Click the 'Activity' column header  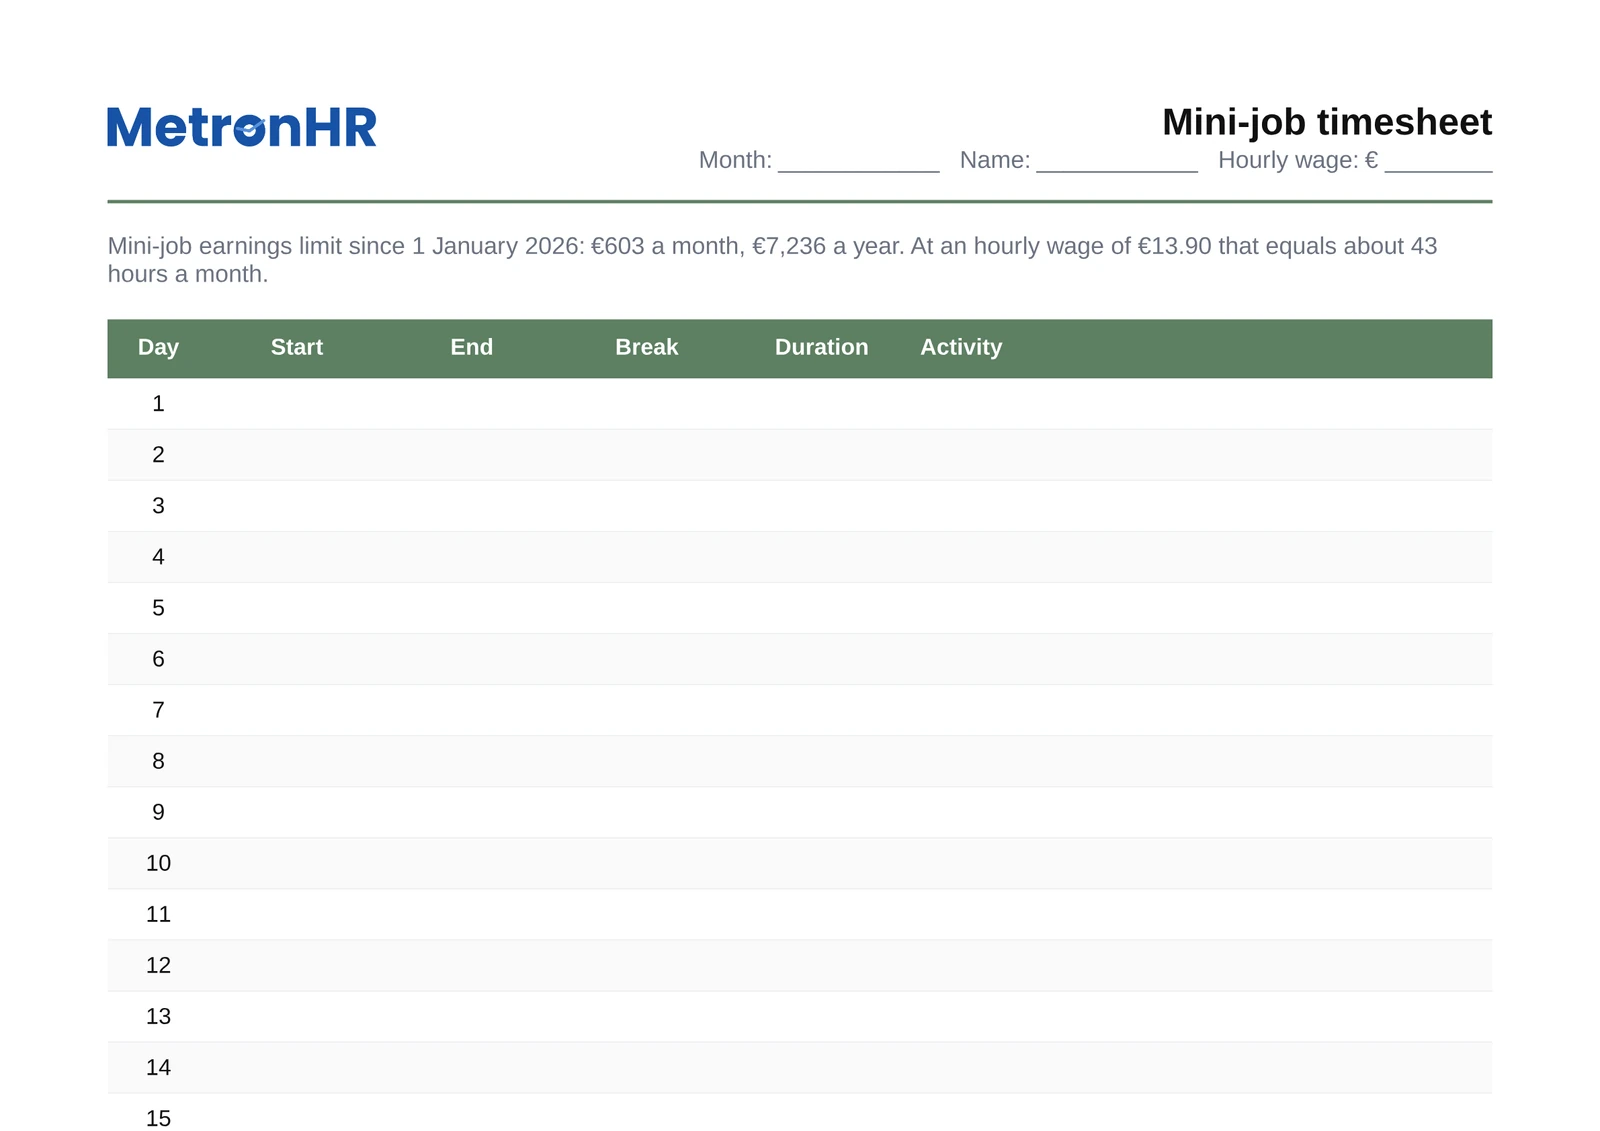pyautogui.click(x=961, y=347)
